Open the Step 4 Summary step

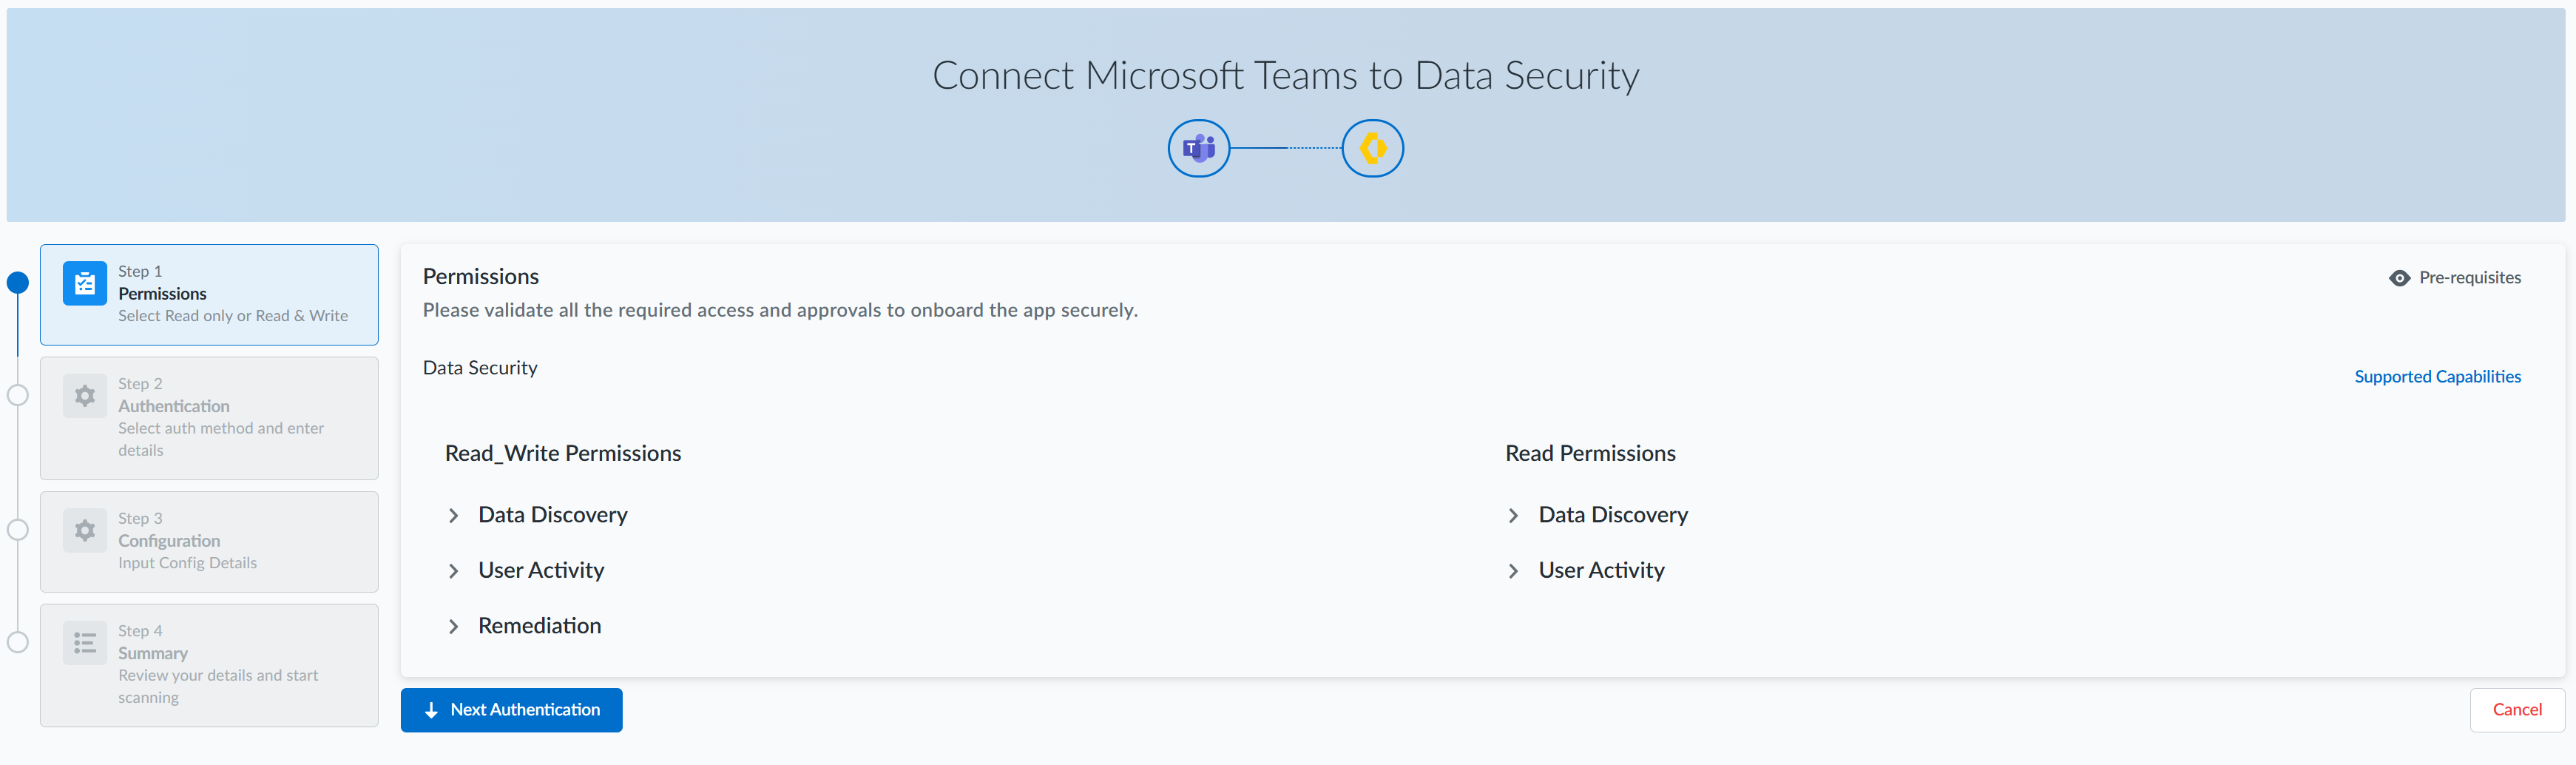click(x=209, y=664)
